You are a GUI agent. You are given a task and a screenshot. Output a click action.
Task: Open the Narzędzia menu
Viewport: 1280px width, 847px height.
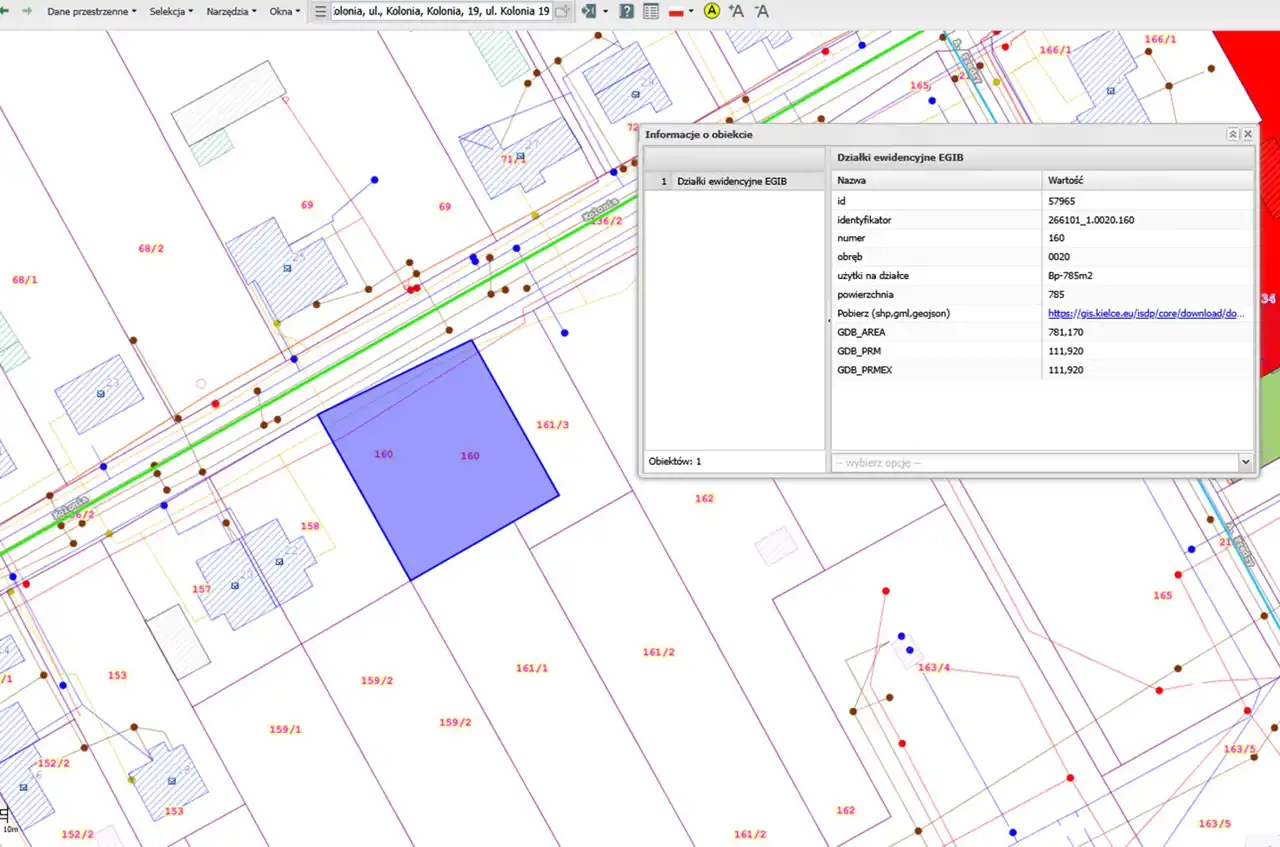(x=231, y=11)
